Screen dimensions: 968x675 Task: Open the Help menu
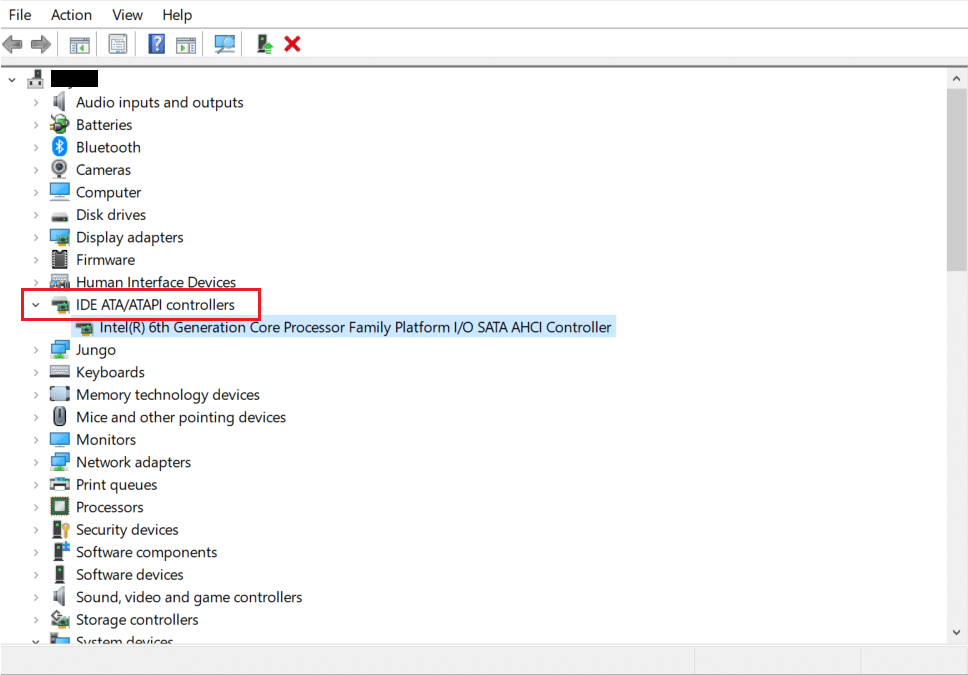coord(177,14)
